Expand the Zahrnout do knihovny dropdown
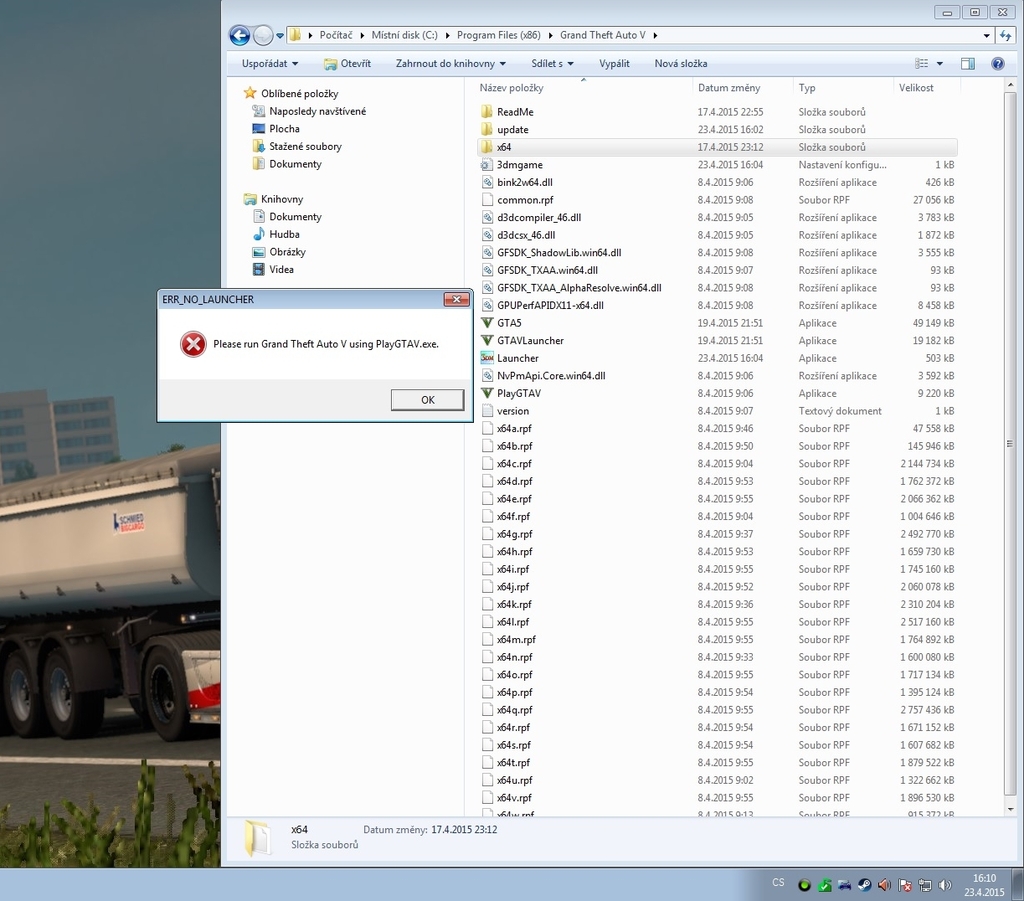Viewport: 1024px width, 901px height. 451,64
